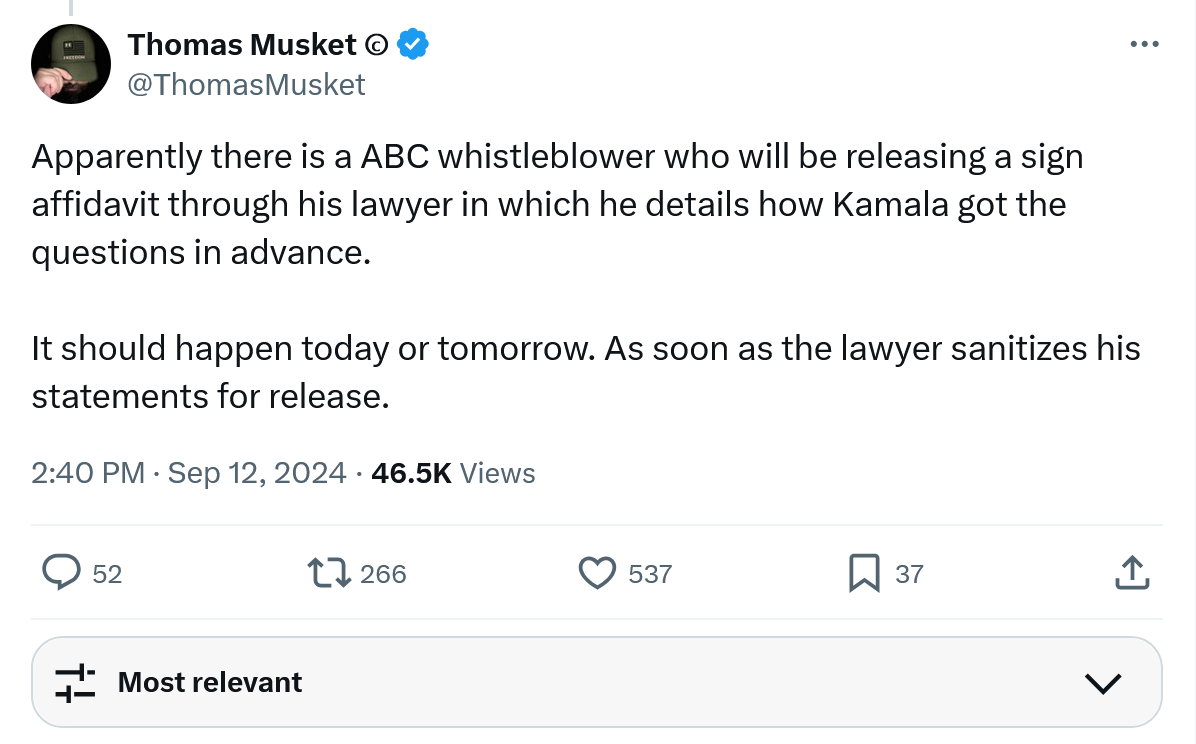Viewport: 1196px width, 744px height.
Task: Open the share tweet upload icon
Action: 1130,573
